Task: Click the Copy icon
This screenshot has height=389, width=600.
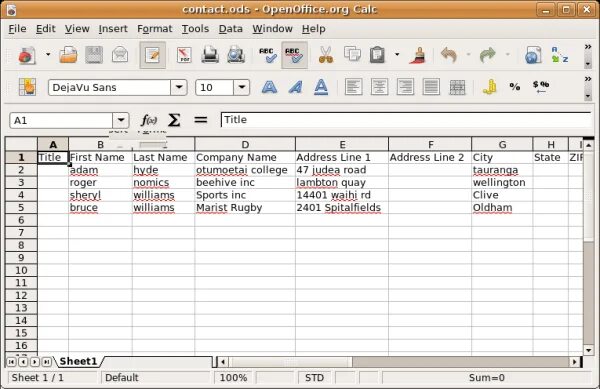Action: pos(352,55)
